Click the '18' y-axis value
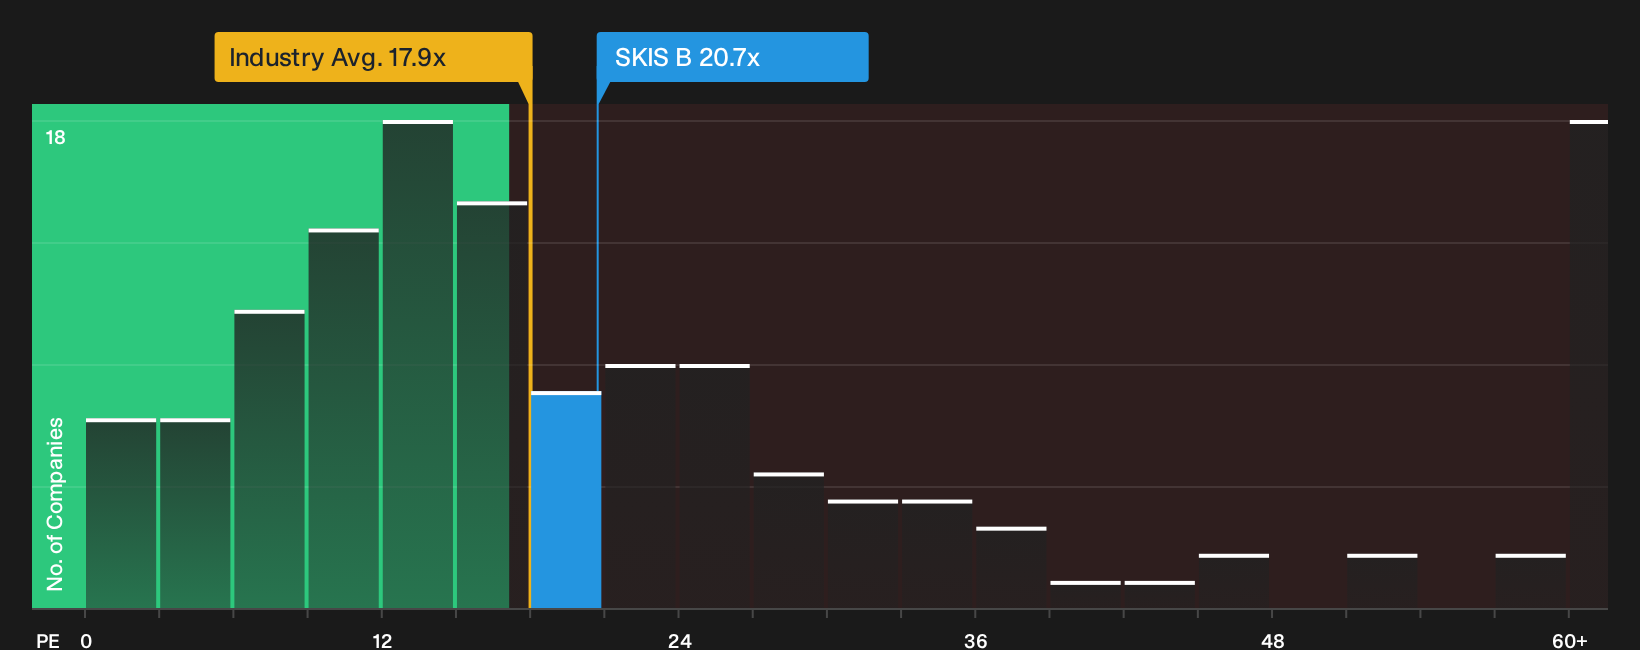This screenshot has width=1640, height=650. click(55, 137)
